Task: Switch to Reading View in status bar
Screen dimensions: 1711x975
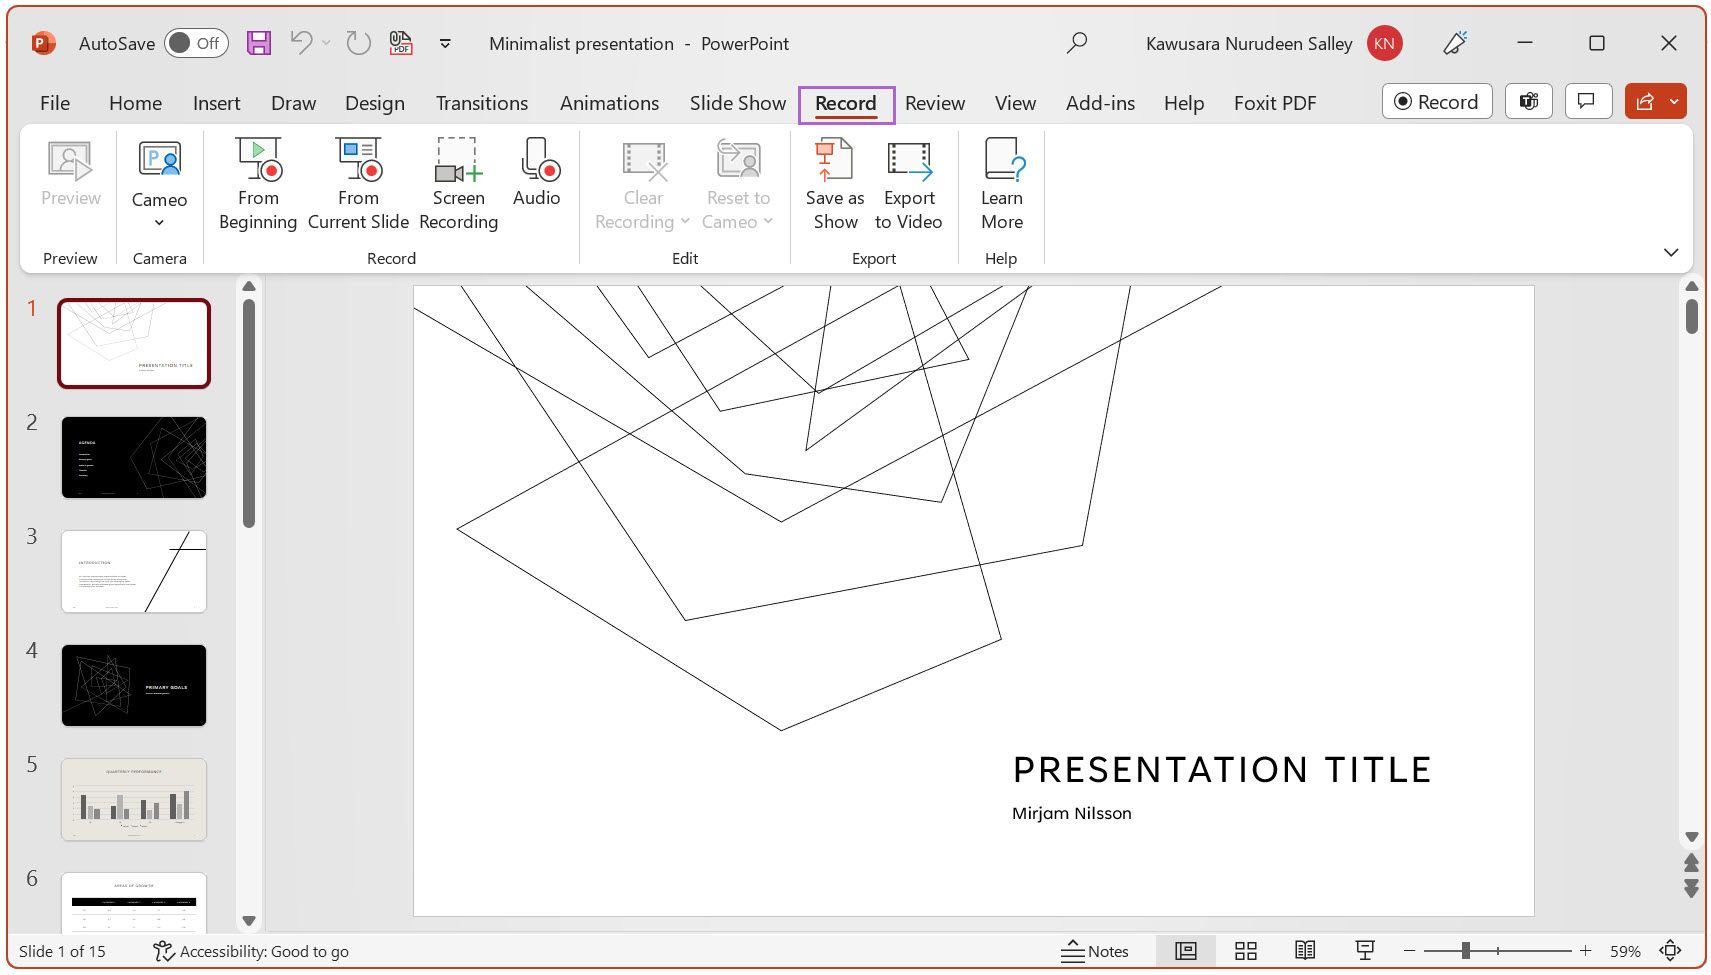Action: (x=1305, y=950)
